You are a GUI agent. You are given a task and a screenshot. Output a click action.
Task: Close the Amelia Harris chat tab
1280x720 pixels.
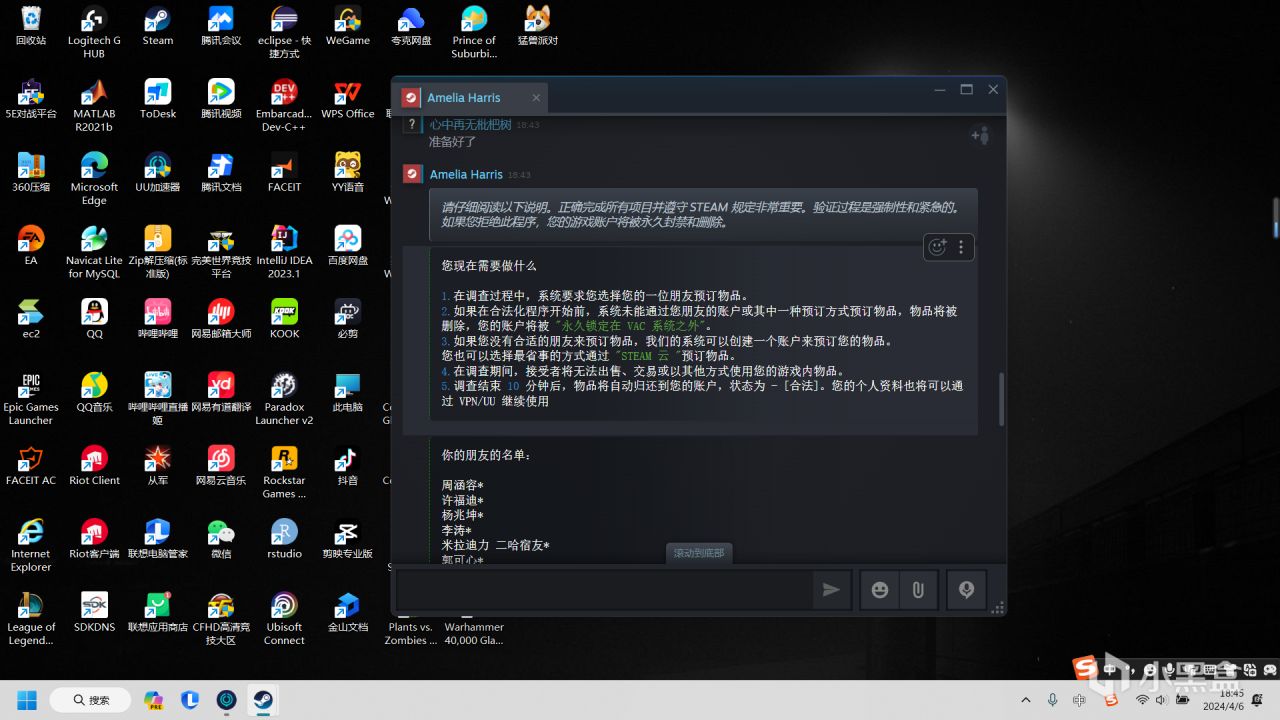click(536, 98)
